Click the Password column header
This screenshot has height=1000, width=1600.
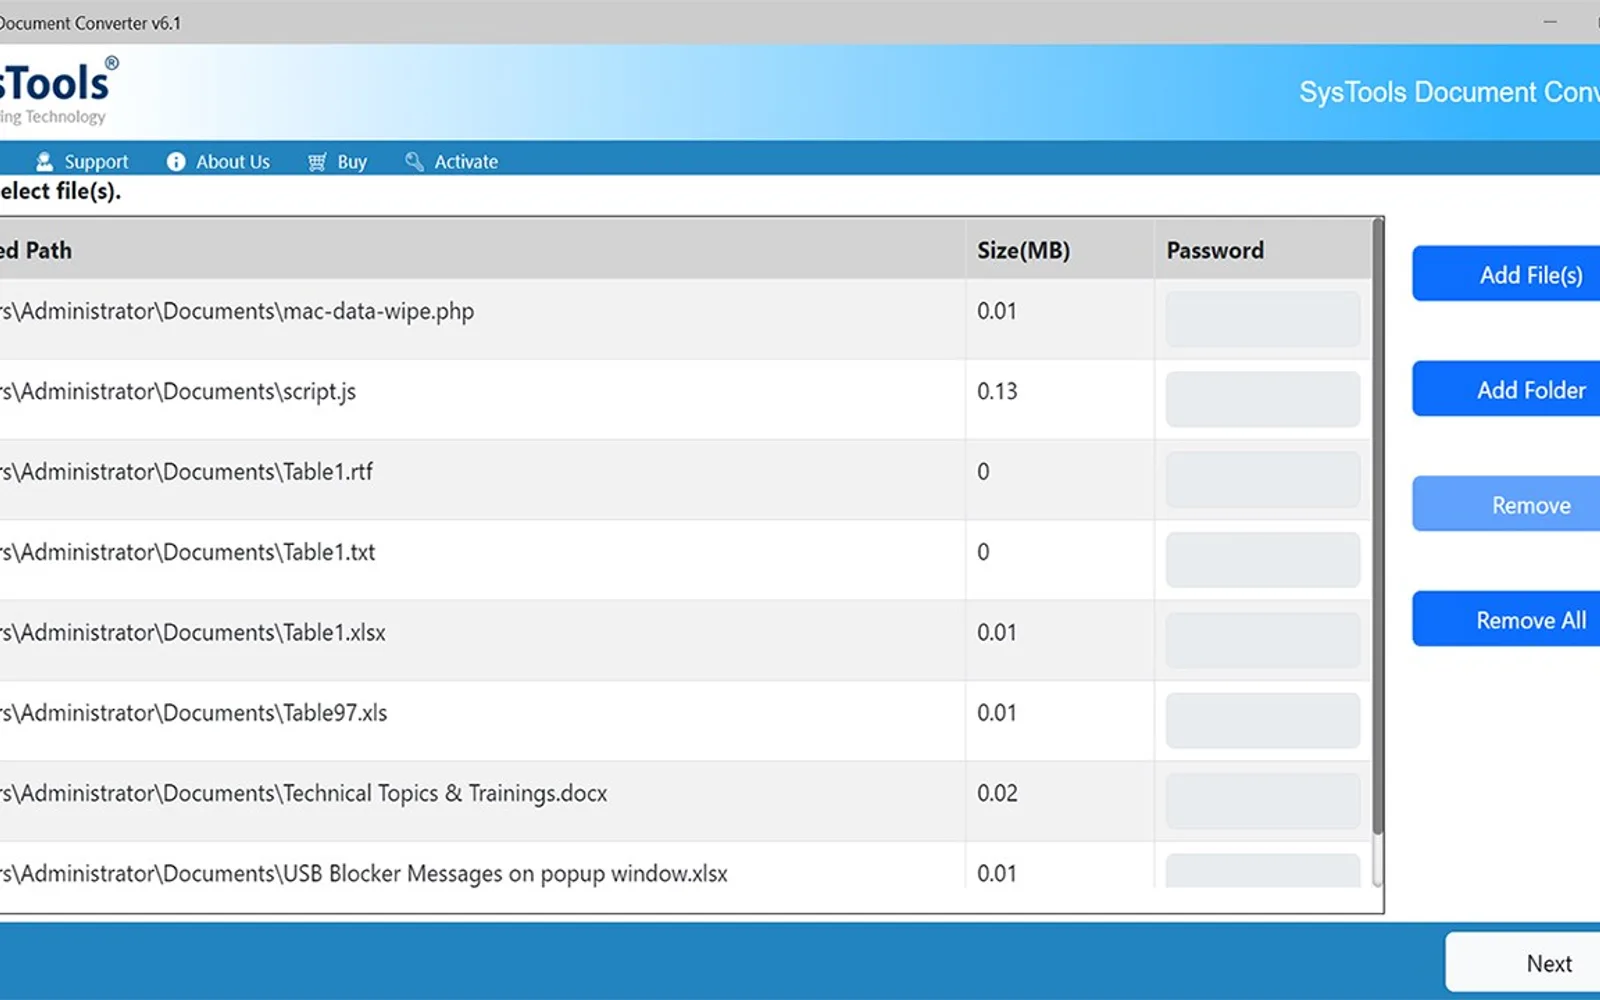pyautogui.click(x=1262, y=249)
